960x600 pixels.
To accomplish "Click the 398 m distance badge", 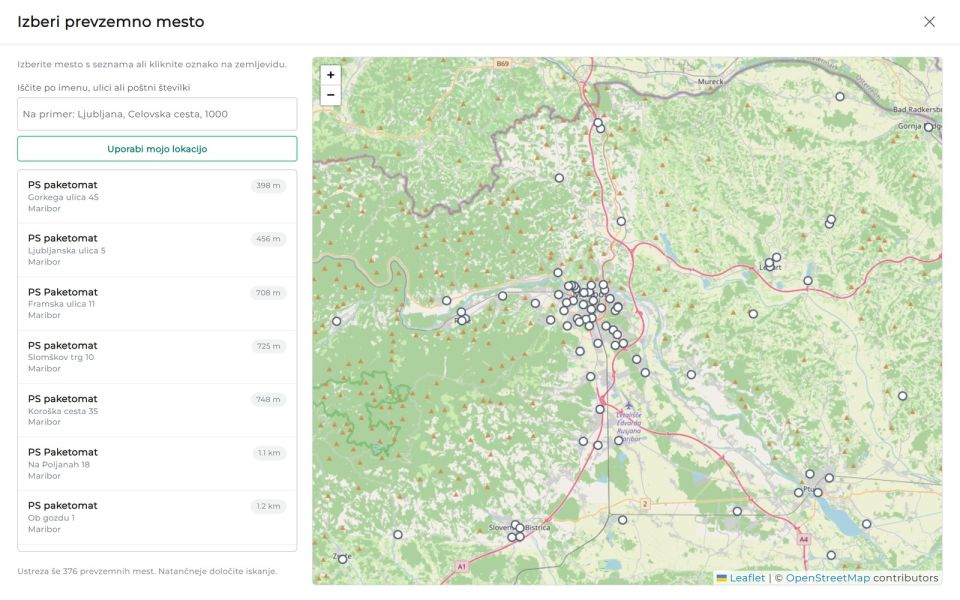I will coord(268,186).
